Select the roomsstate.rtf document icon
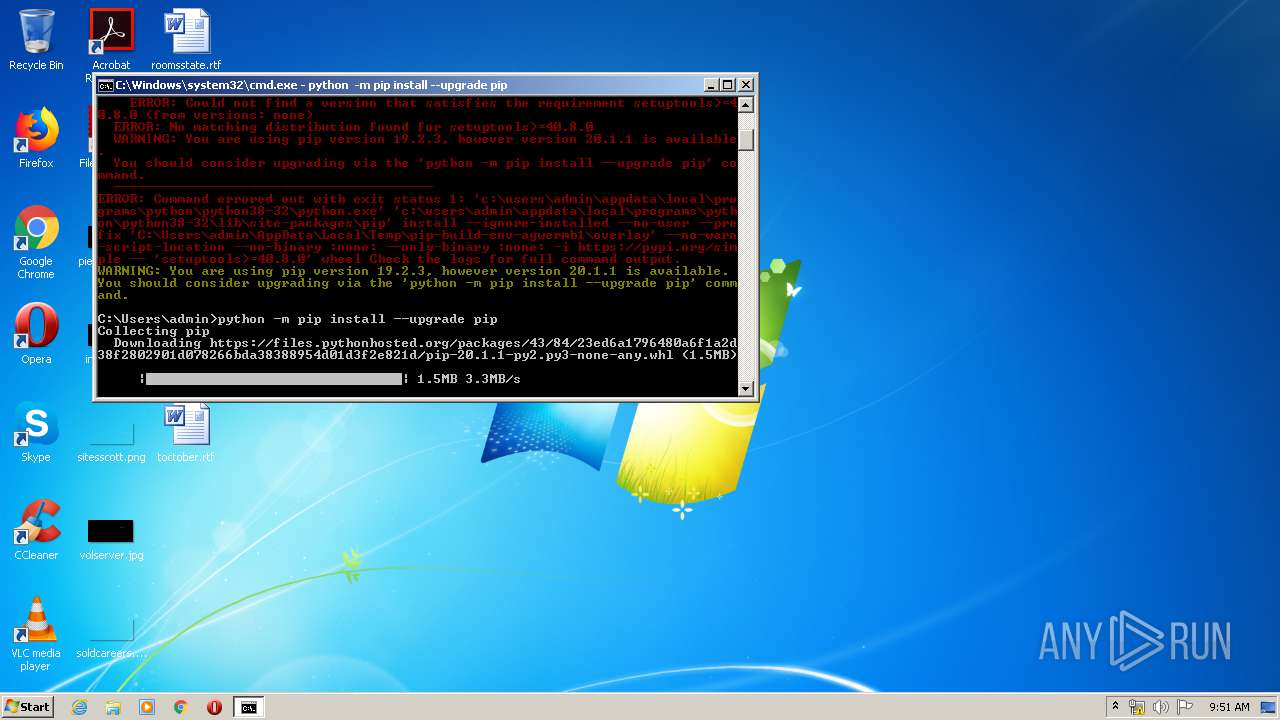The width and height of the screenshot is (1280, 720). pos(186,40)
